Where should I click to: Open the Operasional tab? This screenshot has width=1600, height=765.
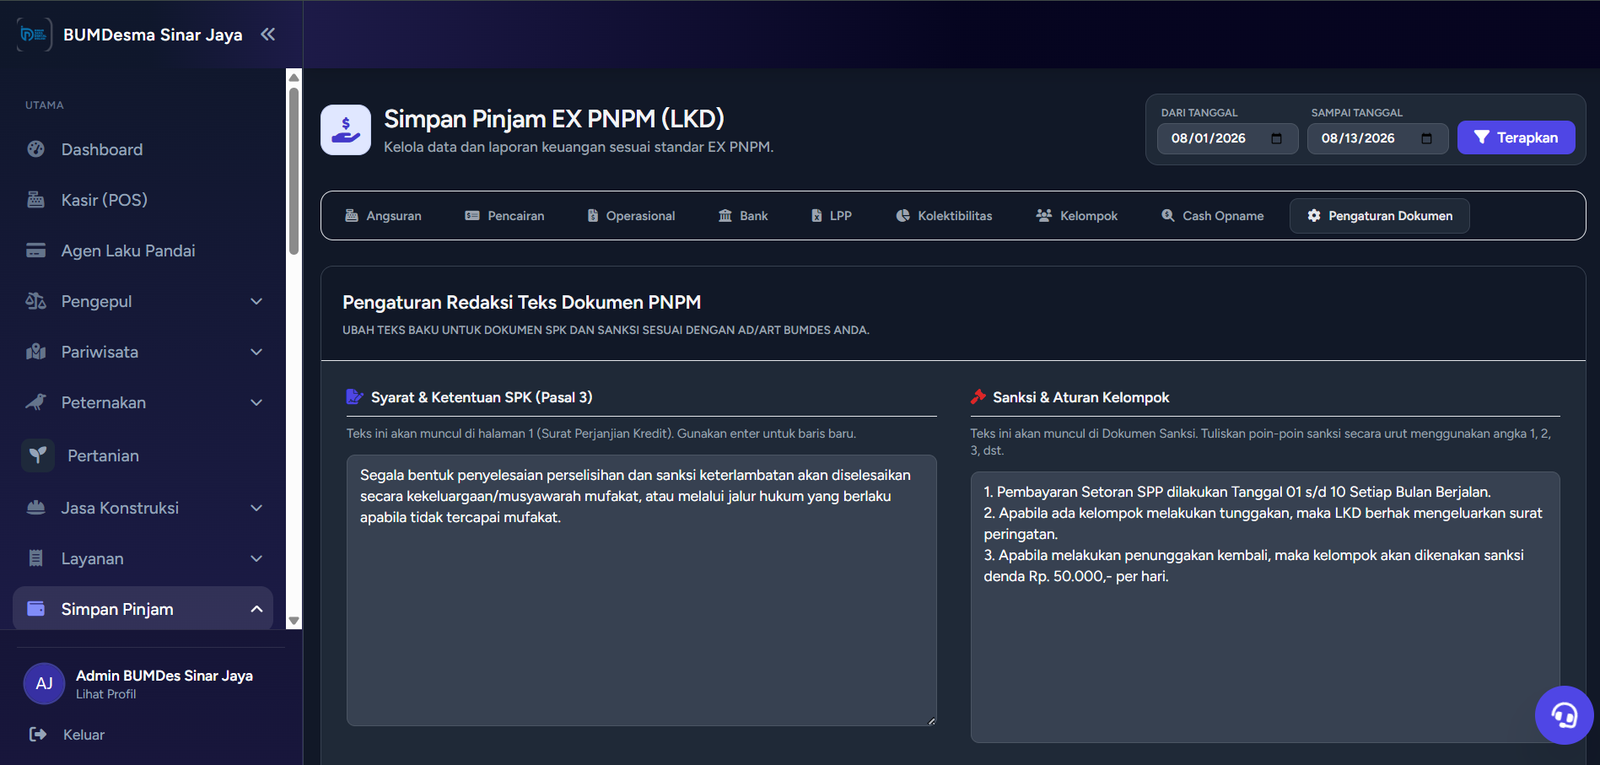pos(631,216)
